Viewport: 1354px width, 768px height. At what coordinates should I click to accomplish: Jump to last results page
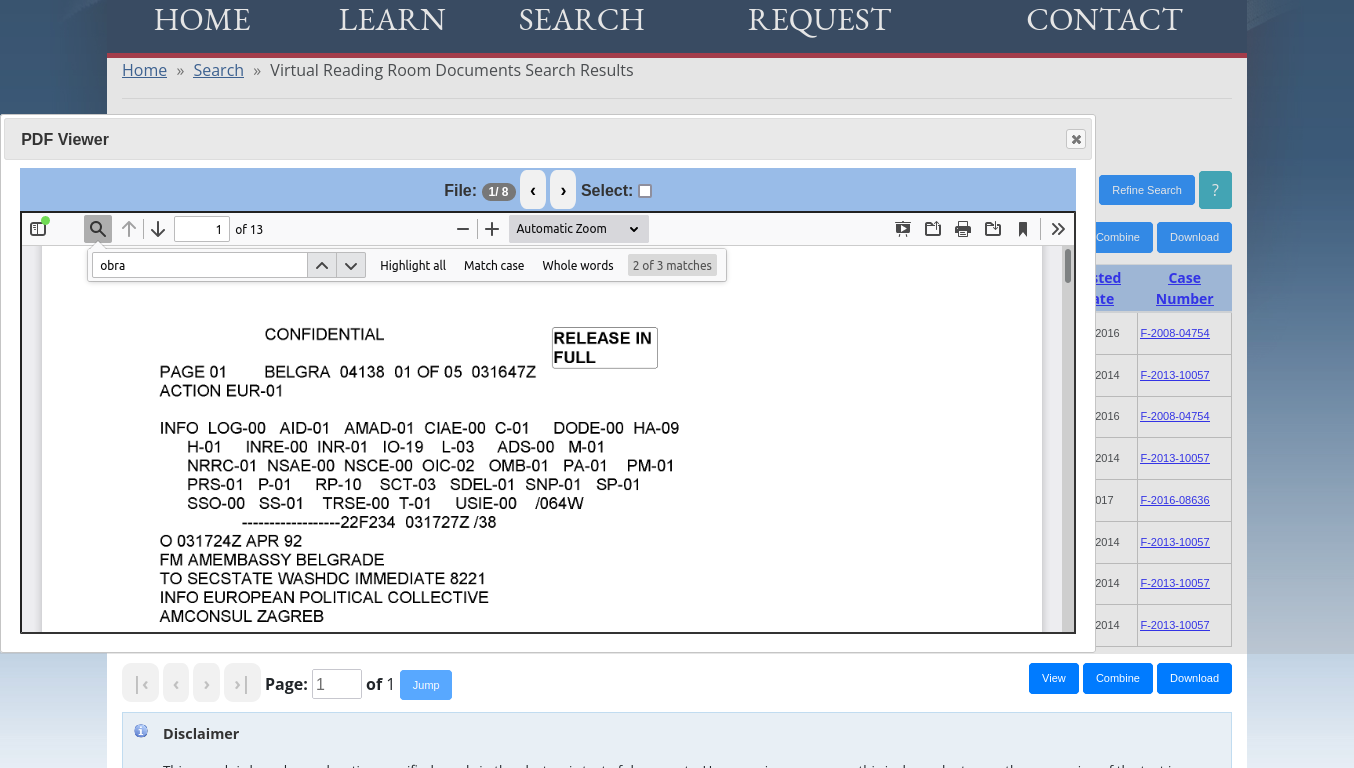click(242, 684)
